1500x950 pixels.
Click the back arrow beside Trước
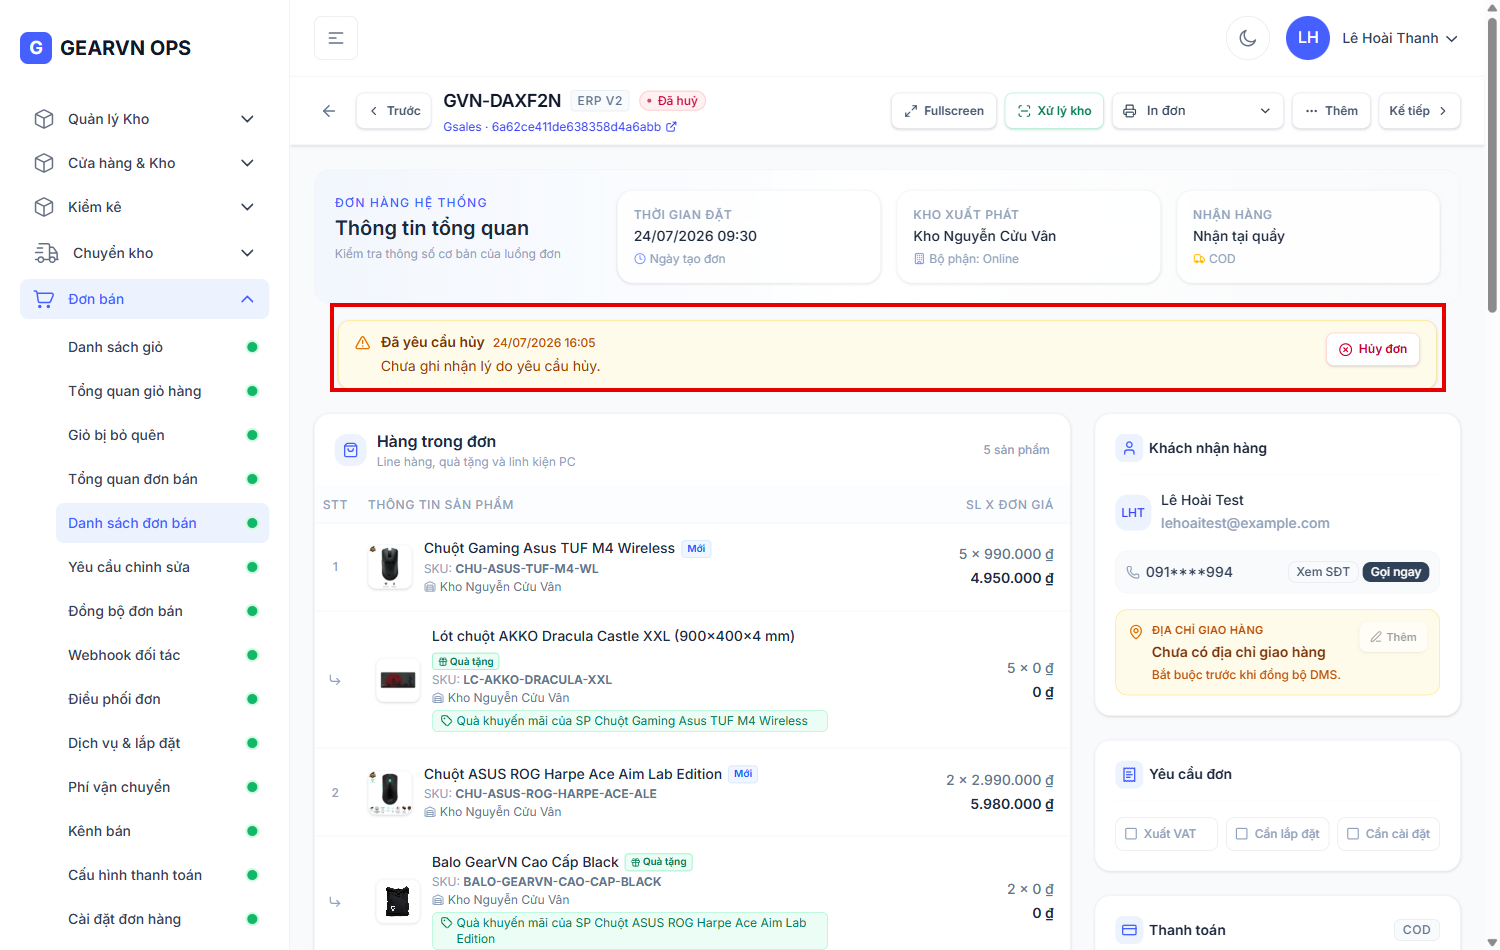tap(329, 111)
